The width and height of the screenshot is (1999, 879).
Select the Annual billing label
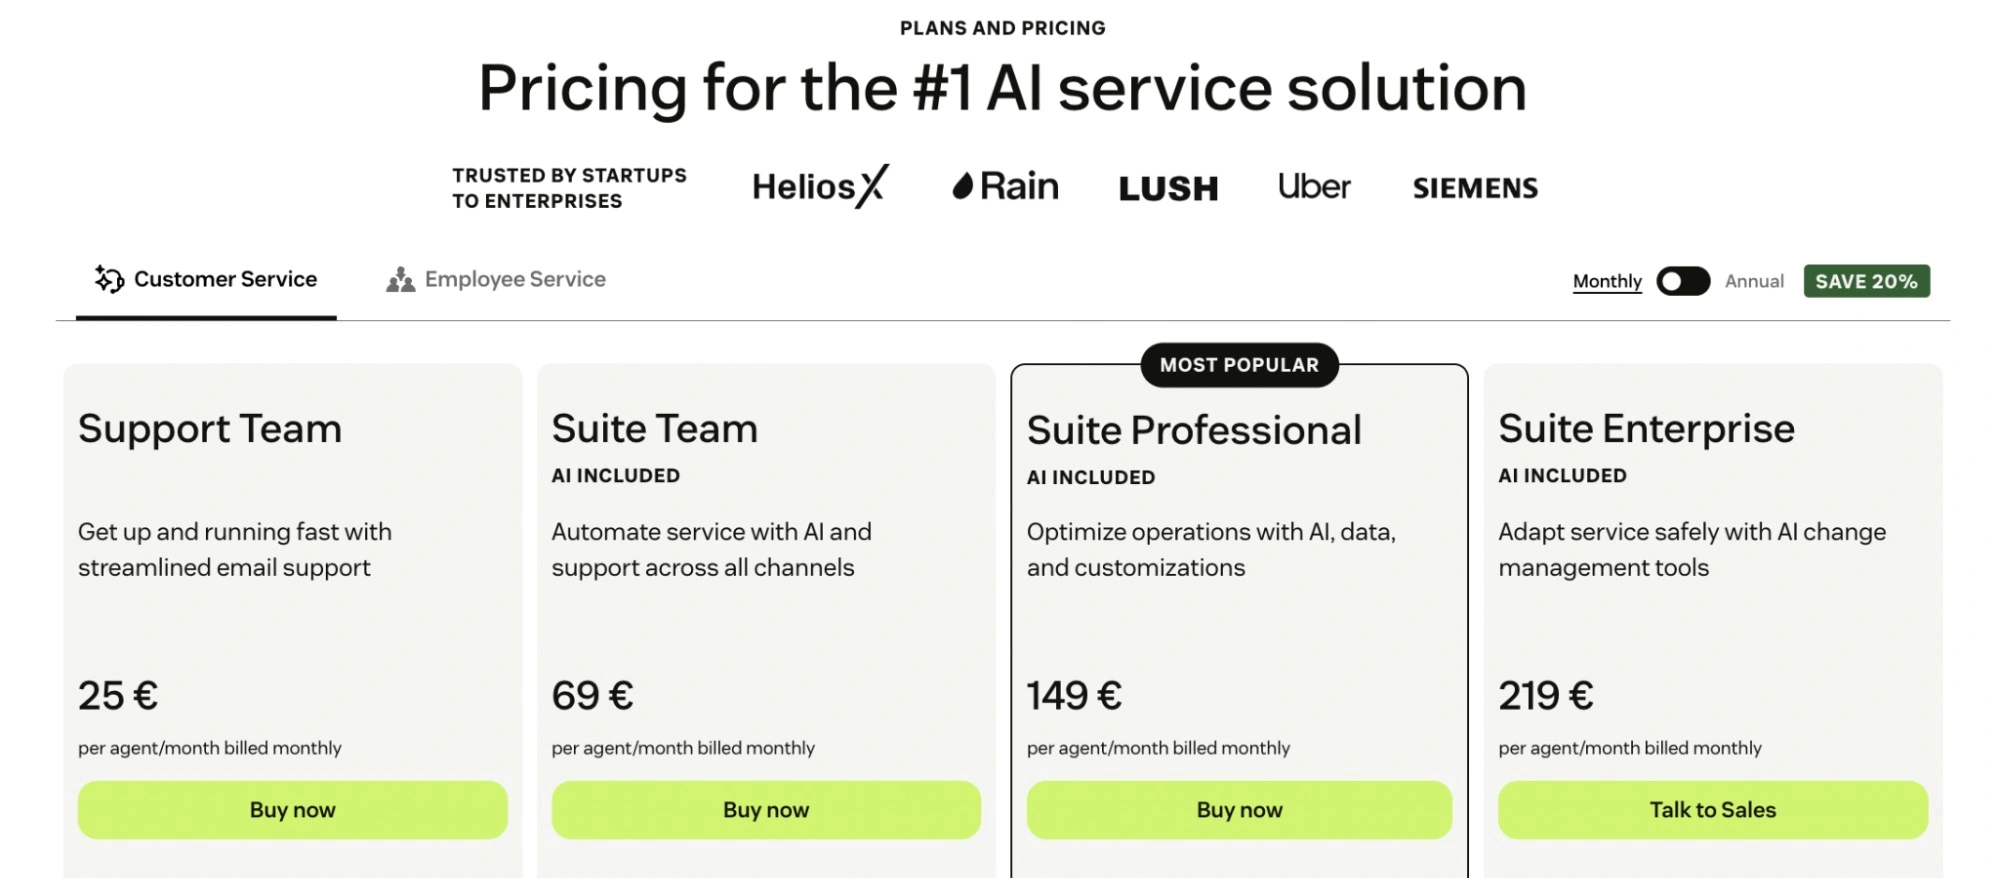click(1754, 281)
